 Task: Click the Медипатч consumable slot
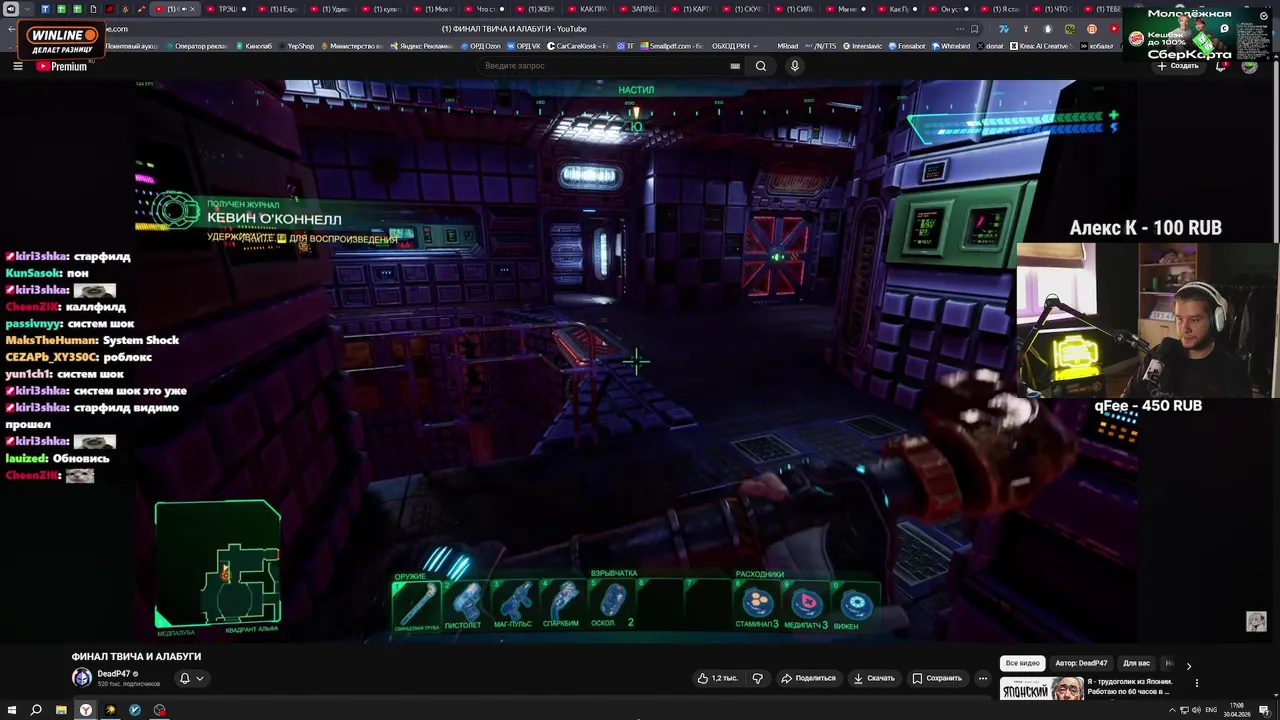pyautogui.click(x=806, y=604)
